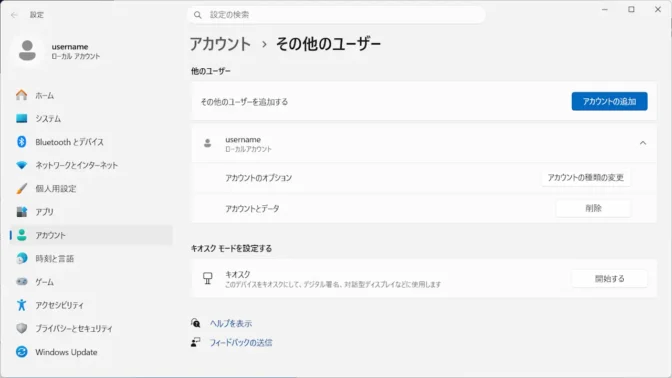This screenshot has width=672, height=378.
Task: Open ネットワークとインターネット settings
Action: tap(91, 165)
